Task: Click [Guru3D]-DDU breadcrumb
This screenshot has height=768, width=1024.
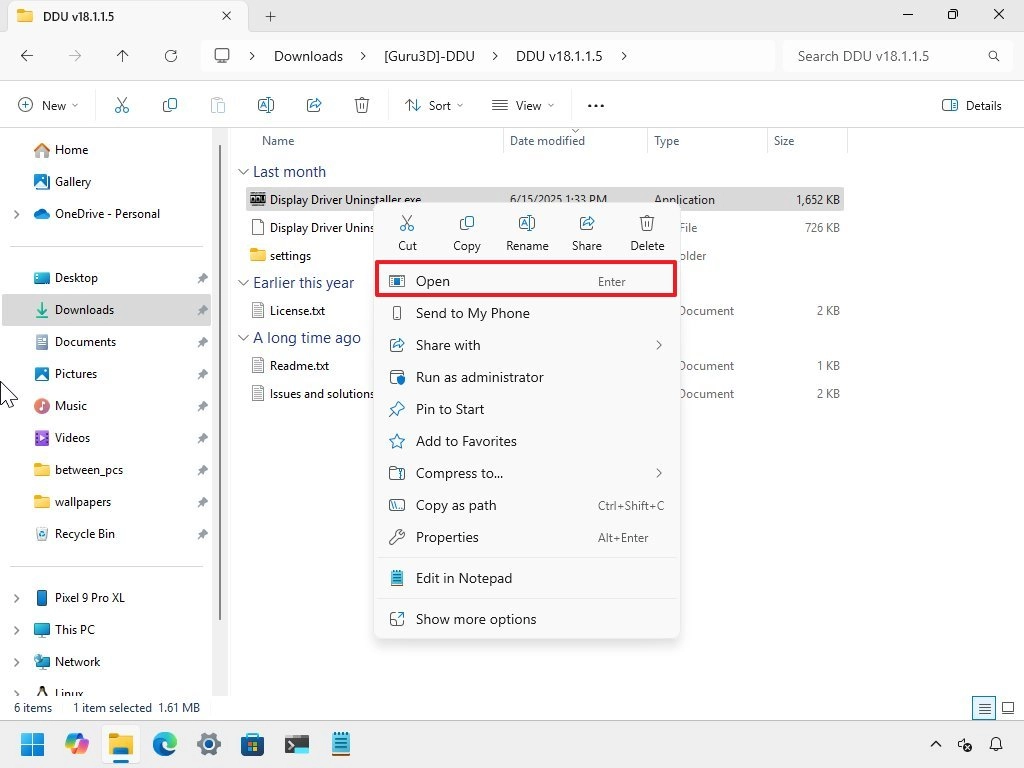Action: 429,56
